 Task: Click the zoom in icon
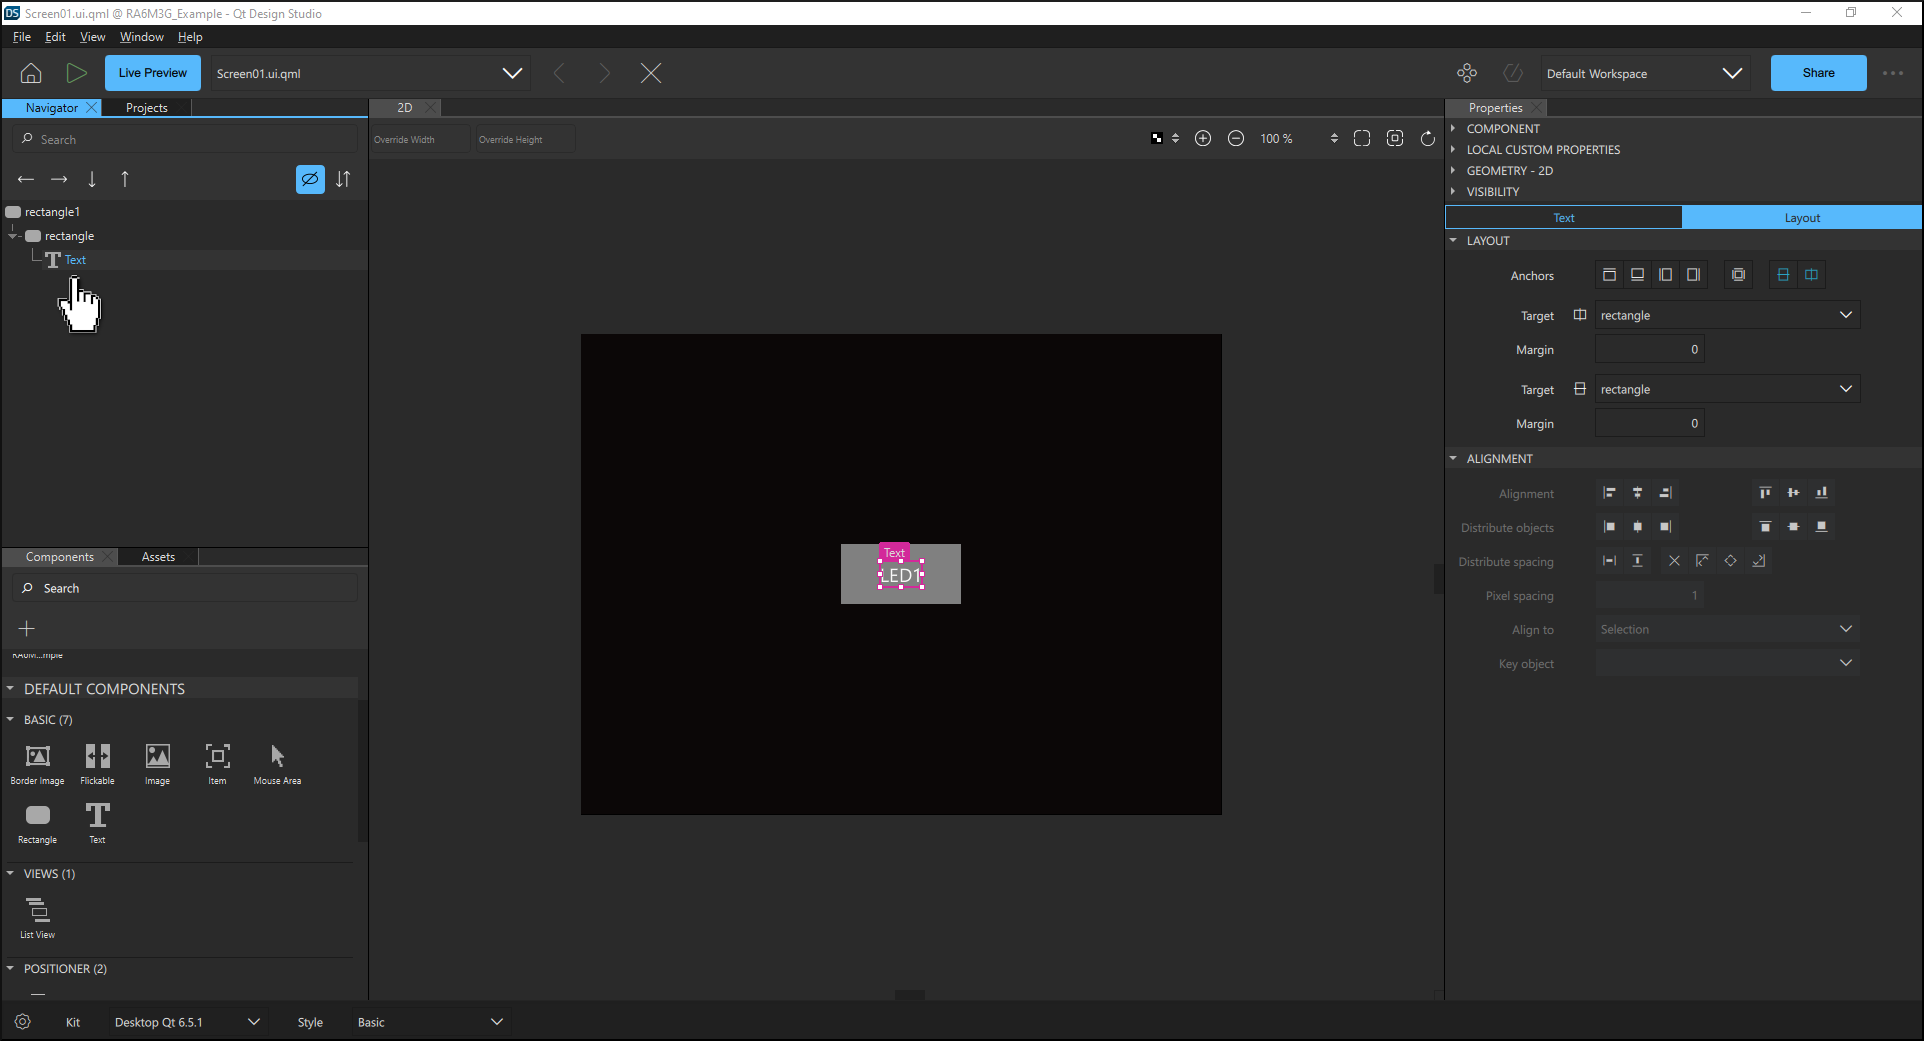coord(1203,139)
